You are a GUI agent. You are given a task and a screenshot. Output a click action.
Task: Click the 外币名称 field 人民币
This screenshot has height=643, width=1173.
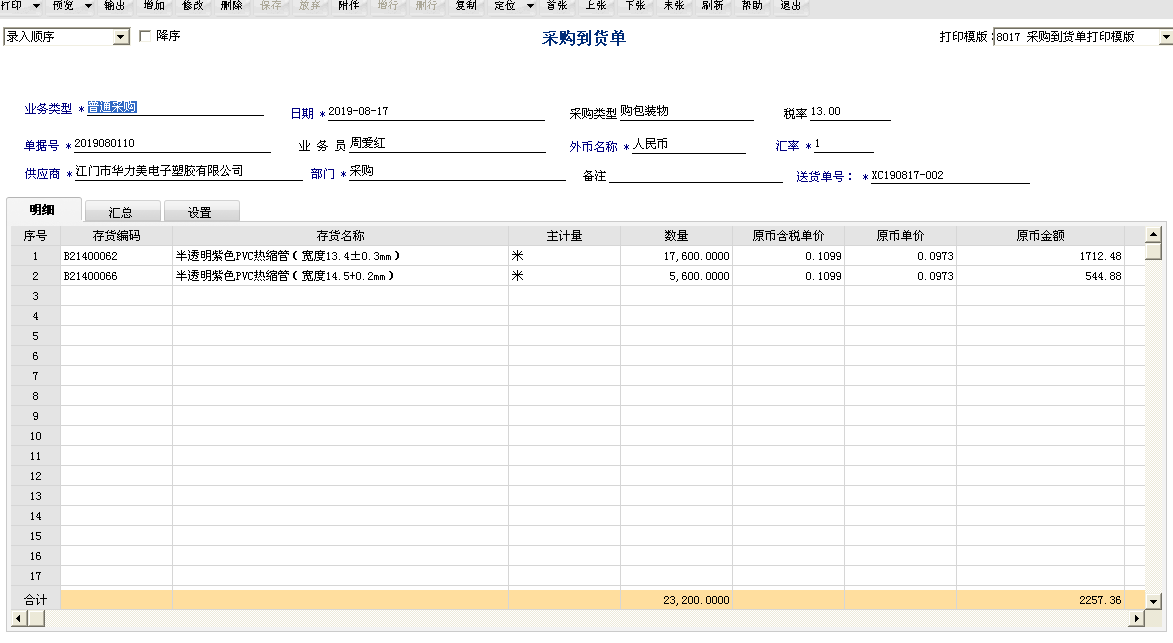coord(688,144)
